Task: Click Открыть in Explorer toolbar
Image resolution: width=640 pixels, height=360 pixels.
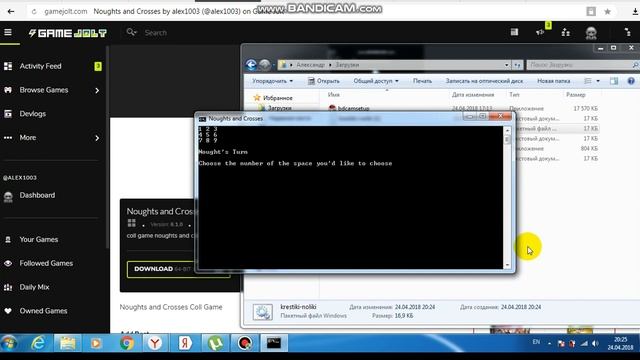Action: click(323, 81)
